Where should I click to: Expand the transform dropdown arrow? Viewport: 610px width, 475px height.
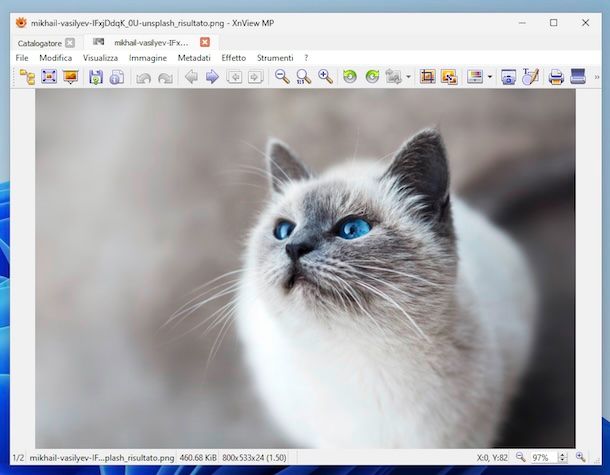coord(408,77)
